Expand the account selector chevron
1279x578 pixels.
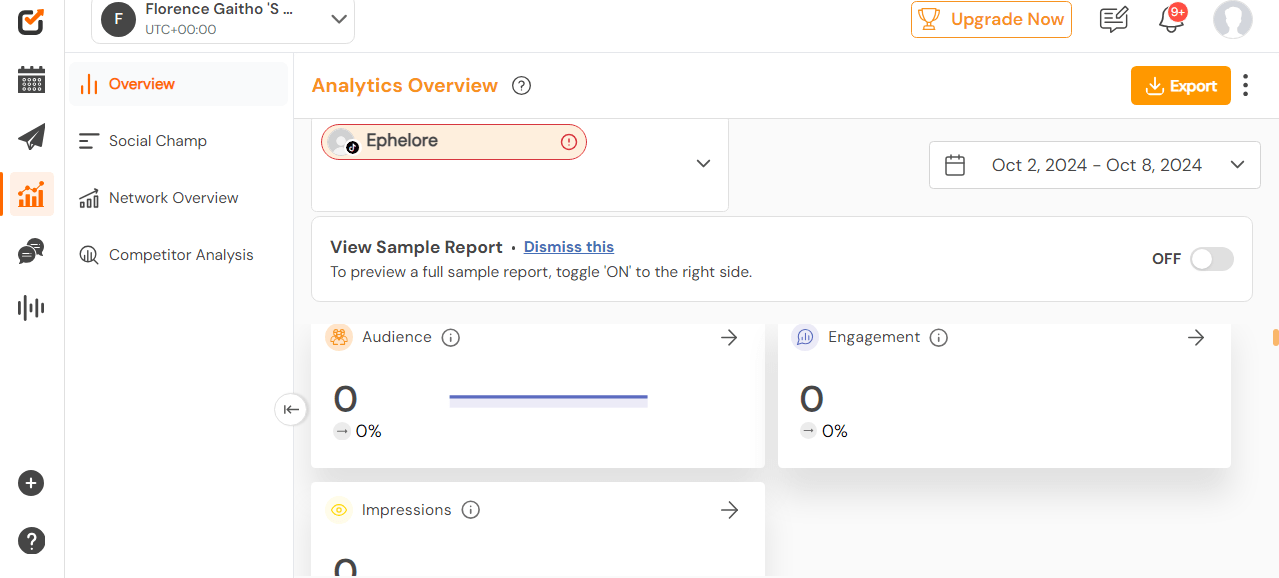point(703,163)
